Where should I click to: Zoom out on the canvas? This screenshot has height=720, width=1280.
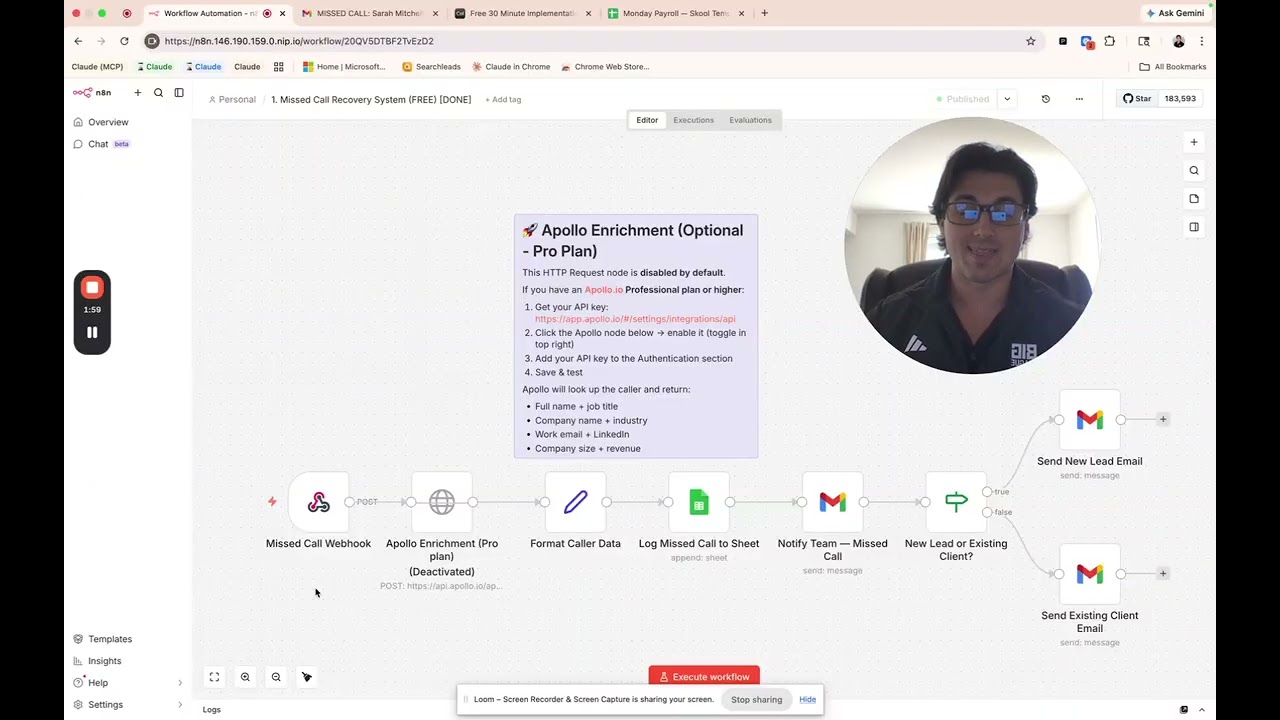pyautogui.click(x=276, y=677)
